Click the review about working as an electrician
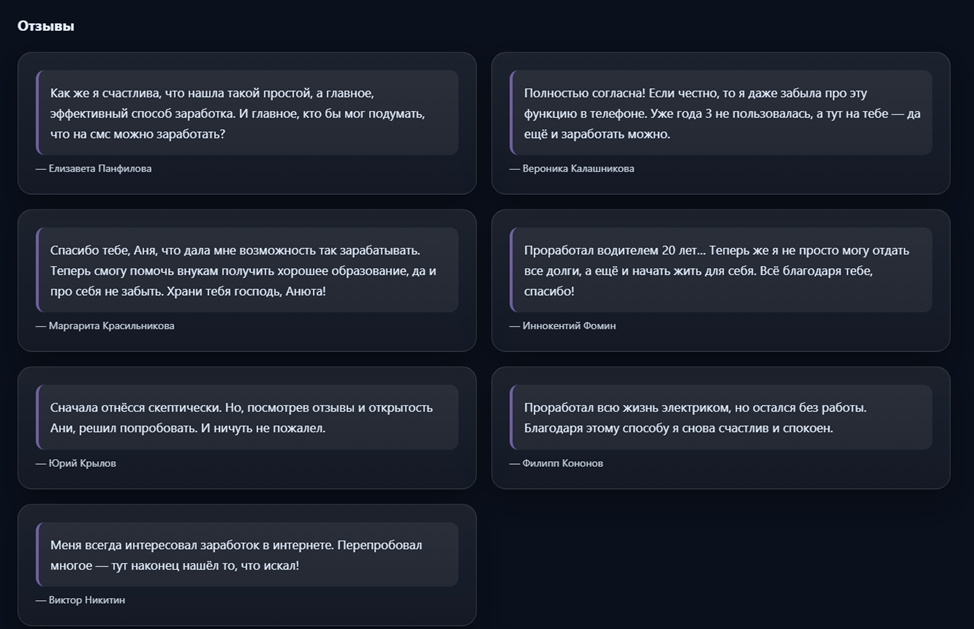The height and width of the screenshot is (629, 974). pos(695,417)
